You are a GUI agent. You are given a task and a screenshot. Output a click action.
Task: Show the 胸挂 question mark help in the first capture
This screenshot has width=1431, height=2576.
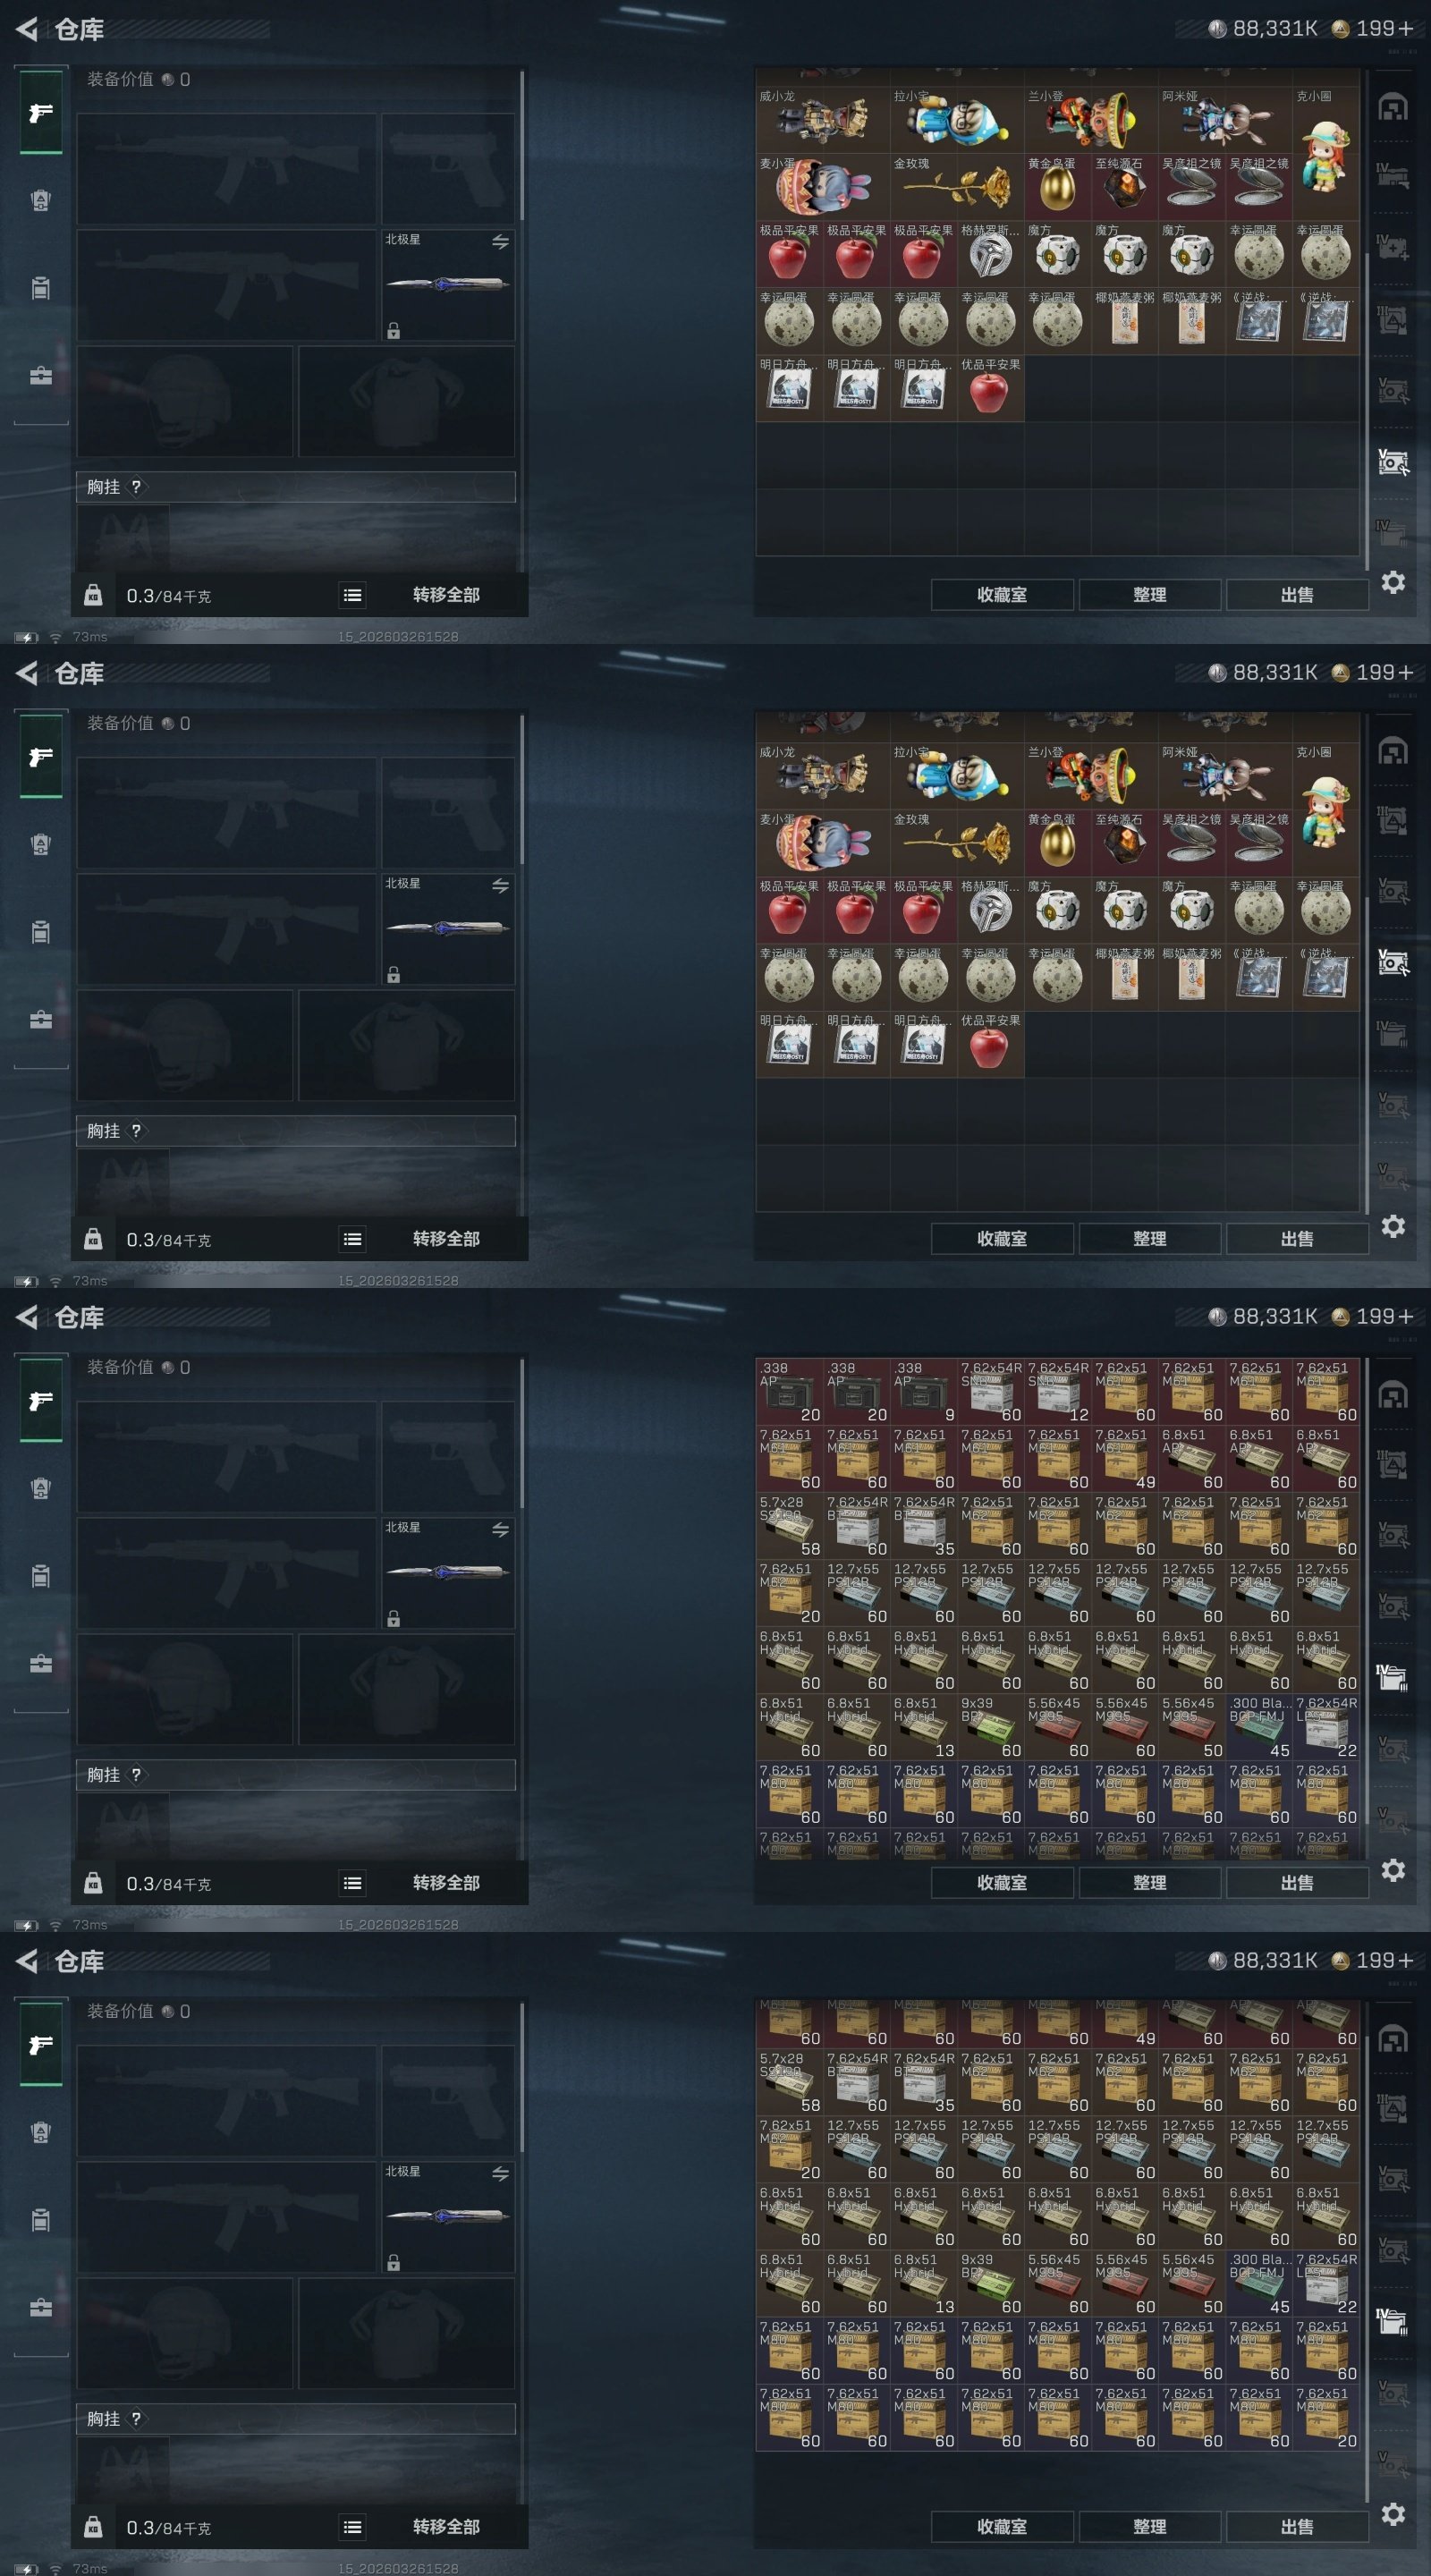pos(137,487)
